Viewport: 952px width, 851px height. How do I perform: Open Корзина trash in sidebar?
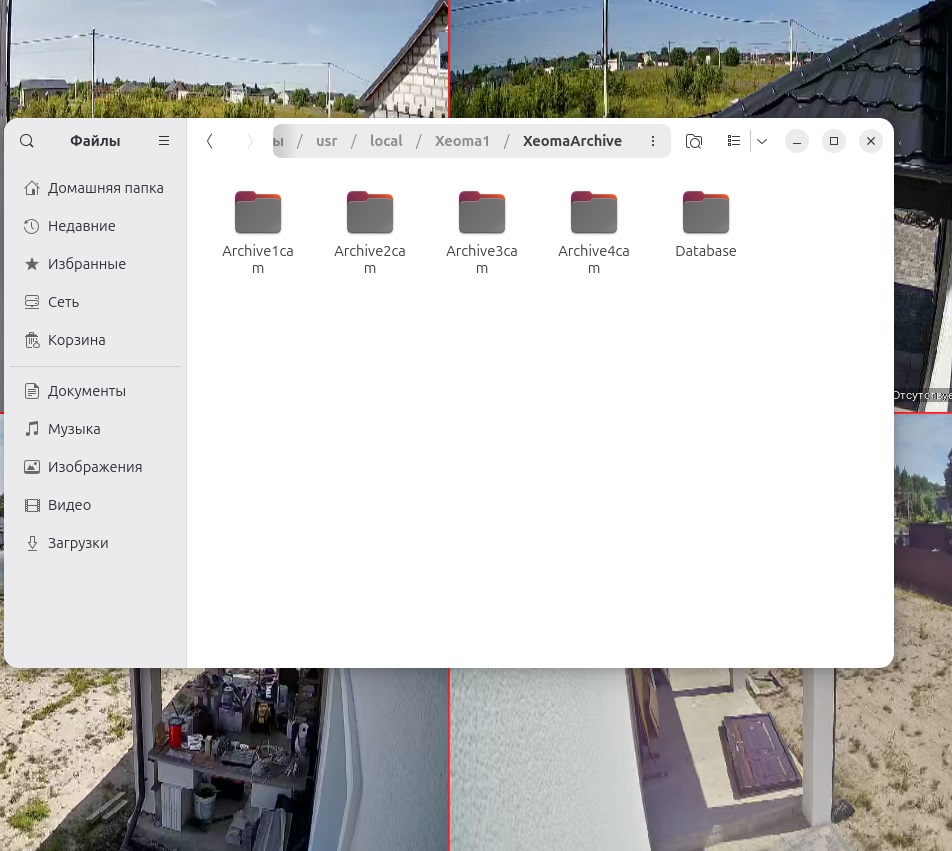tap(76, 340)
